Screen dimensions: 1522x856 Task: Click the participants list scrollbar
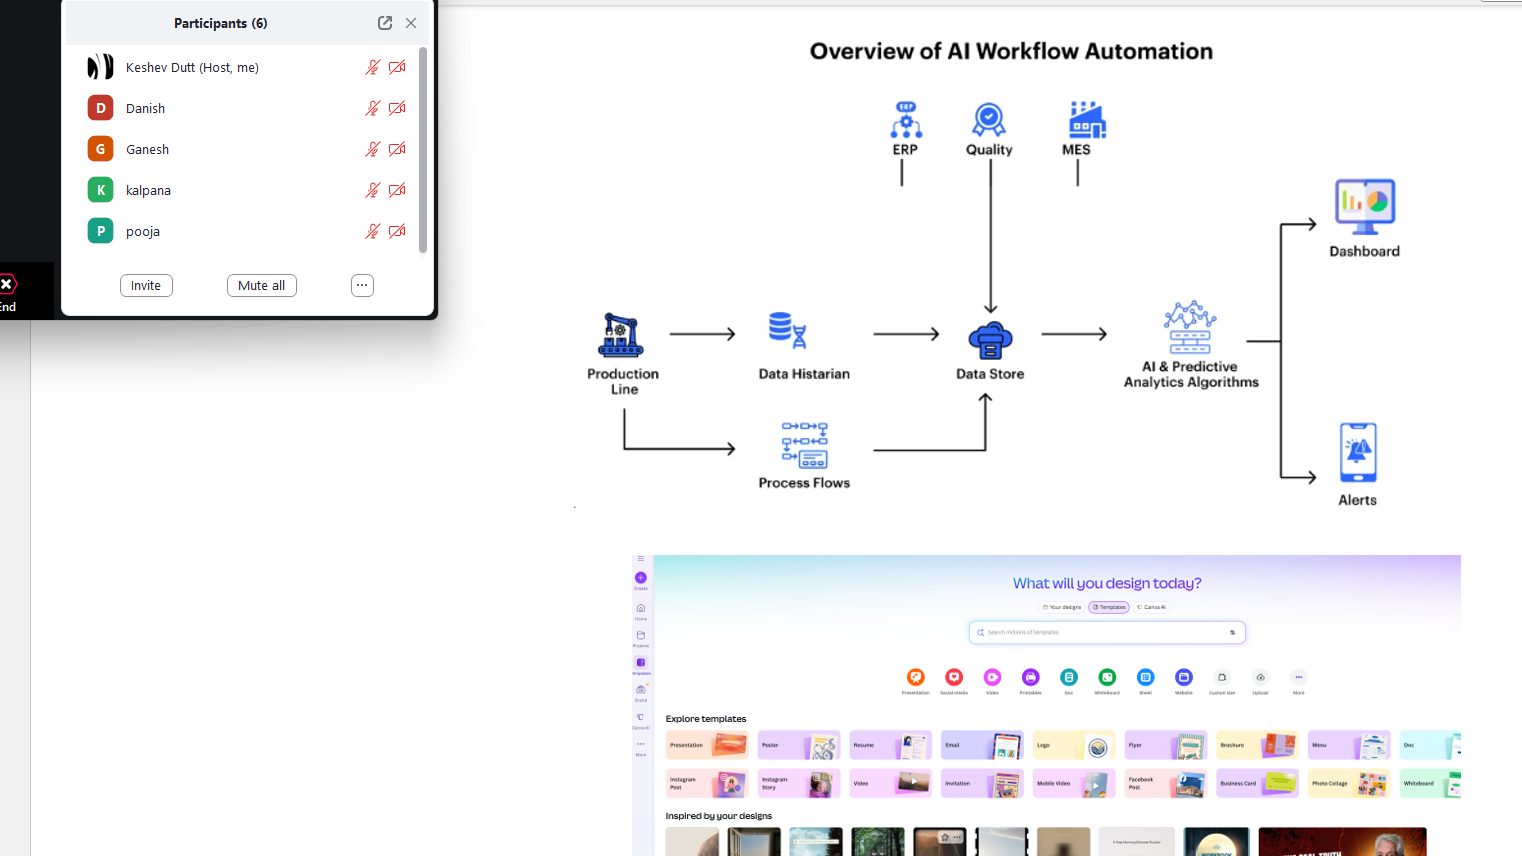[x=423, y=150]
